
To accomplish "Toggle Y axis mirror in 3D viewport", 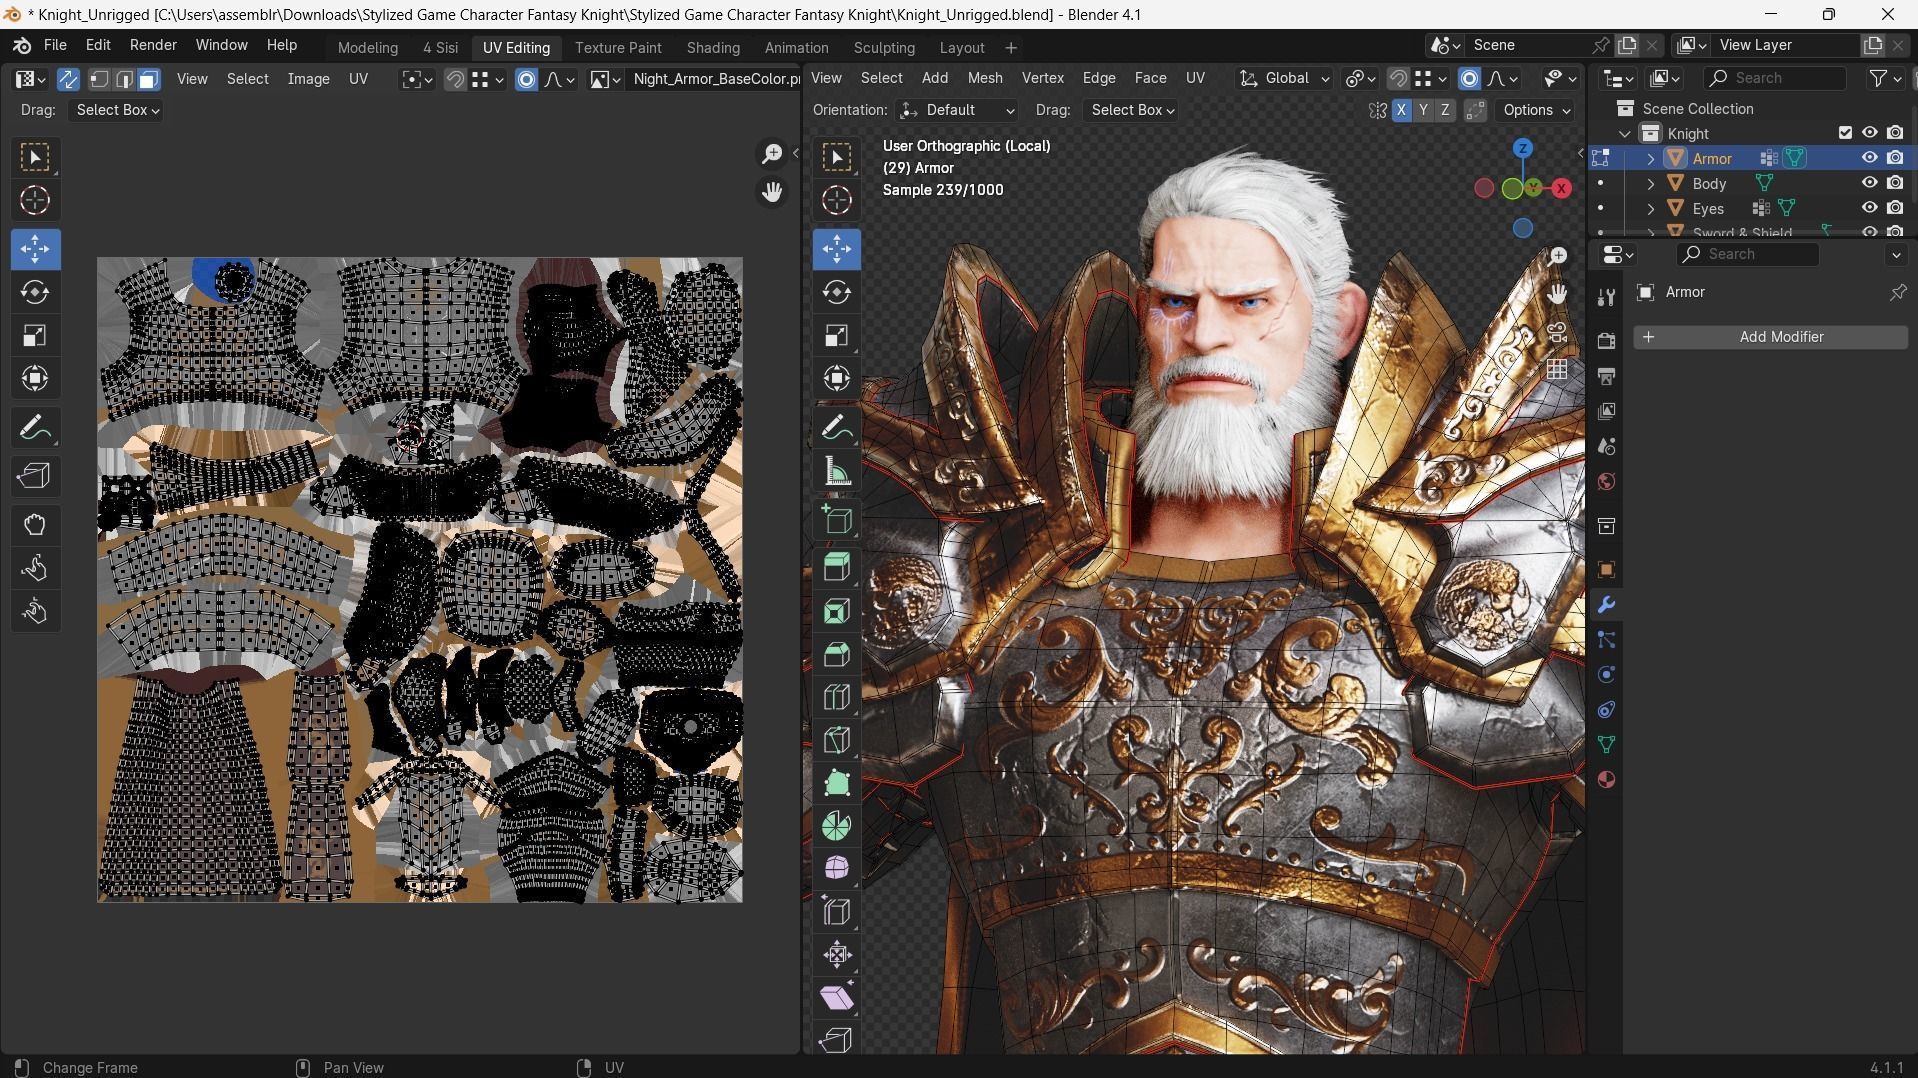I will click(x=1423, y=110).
